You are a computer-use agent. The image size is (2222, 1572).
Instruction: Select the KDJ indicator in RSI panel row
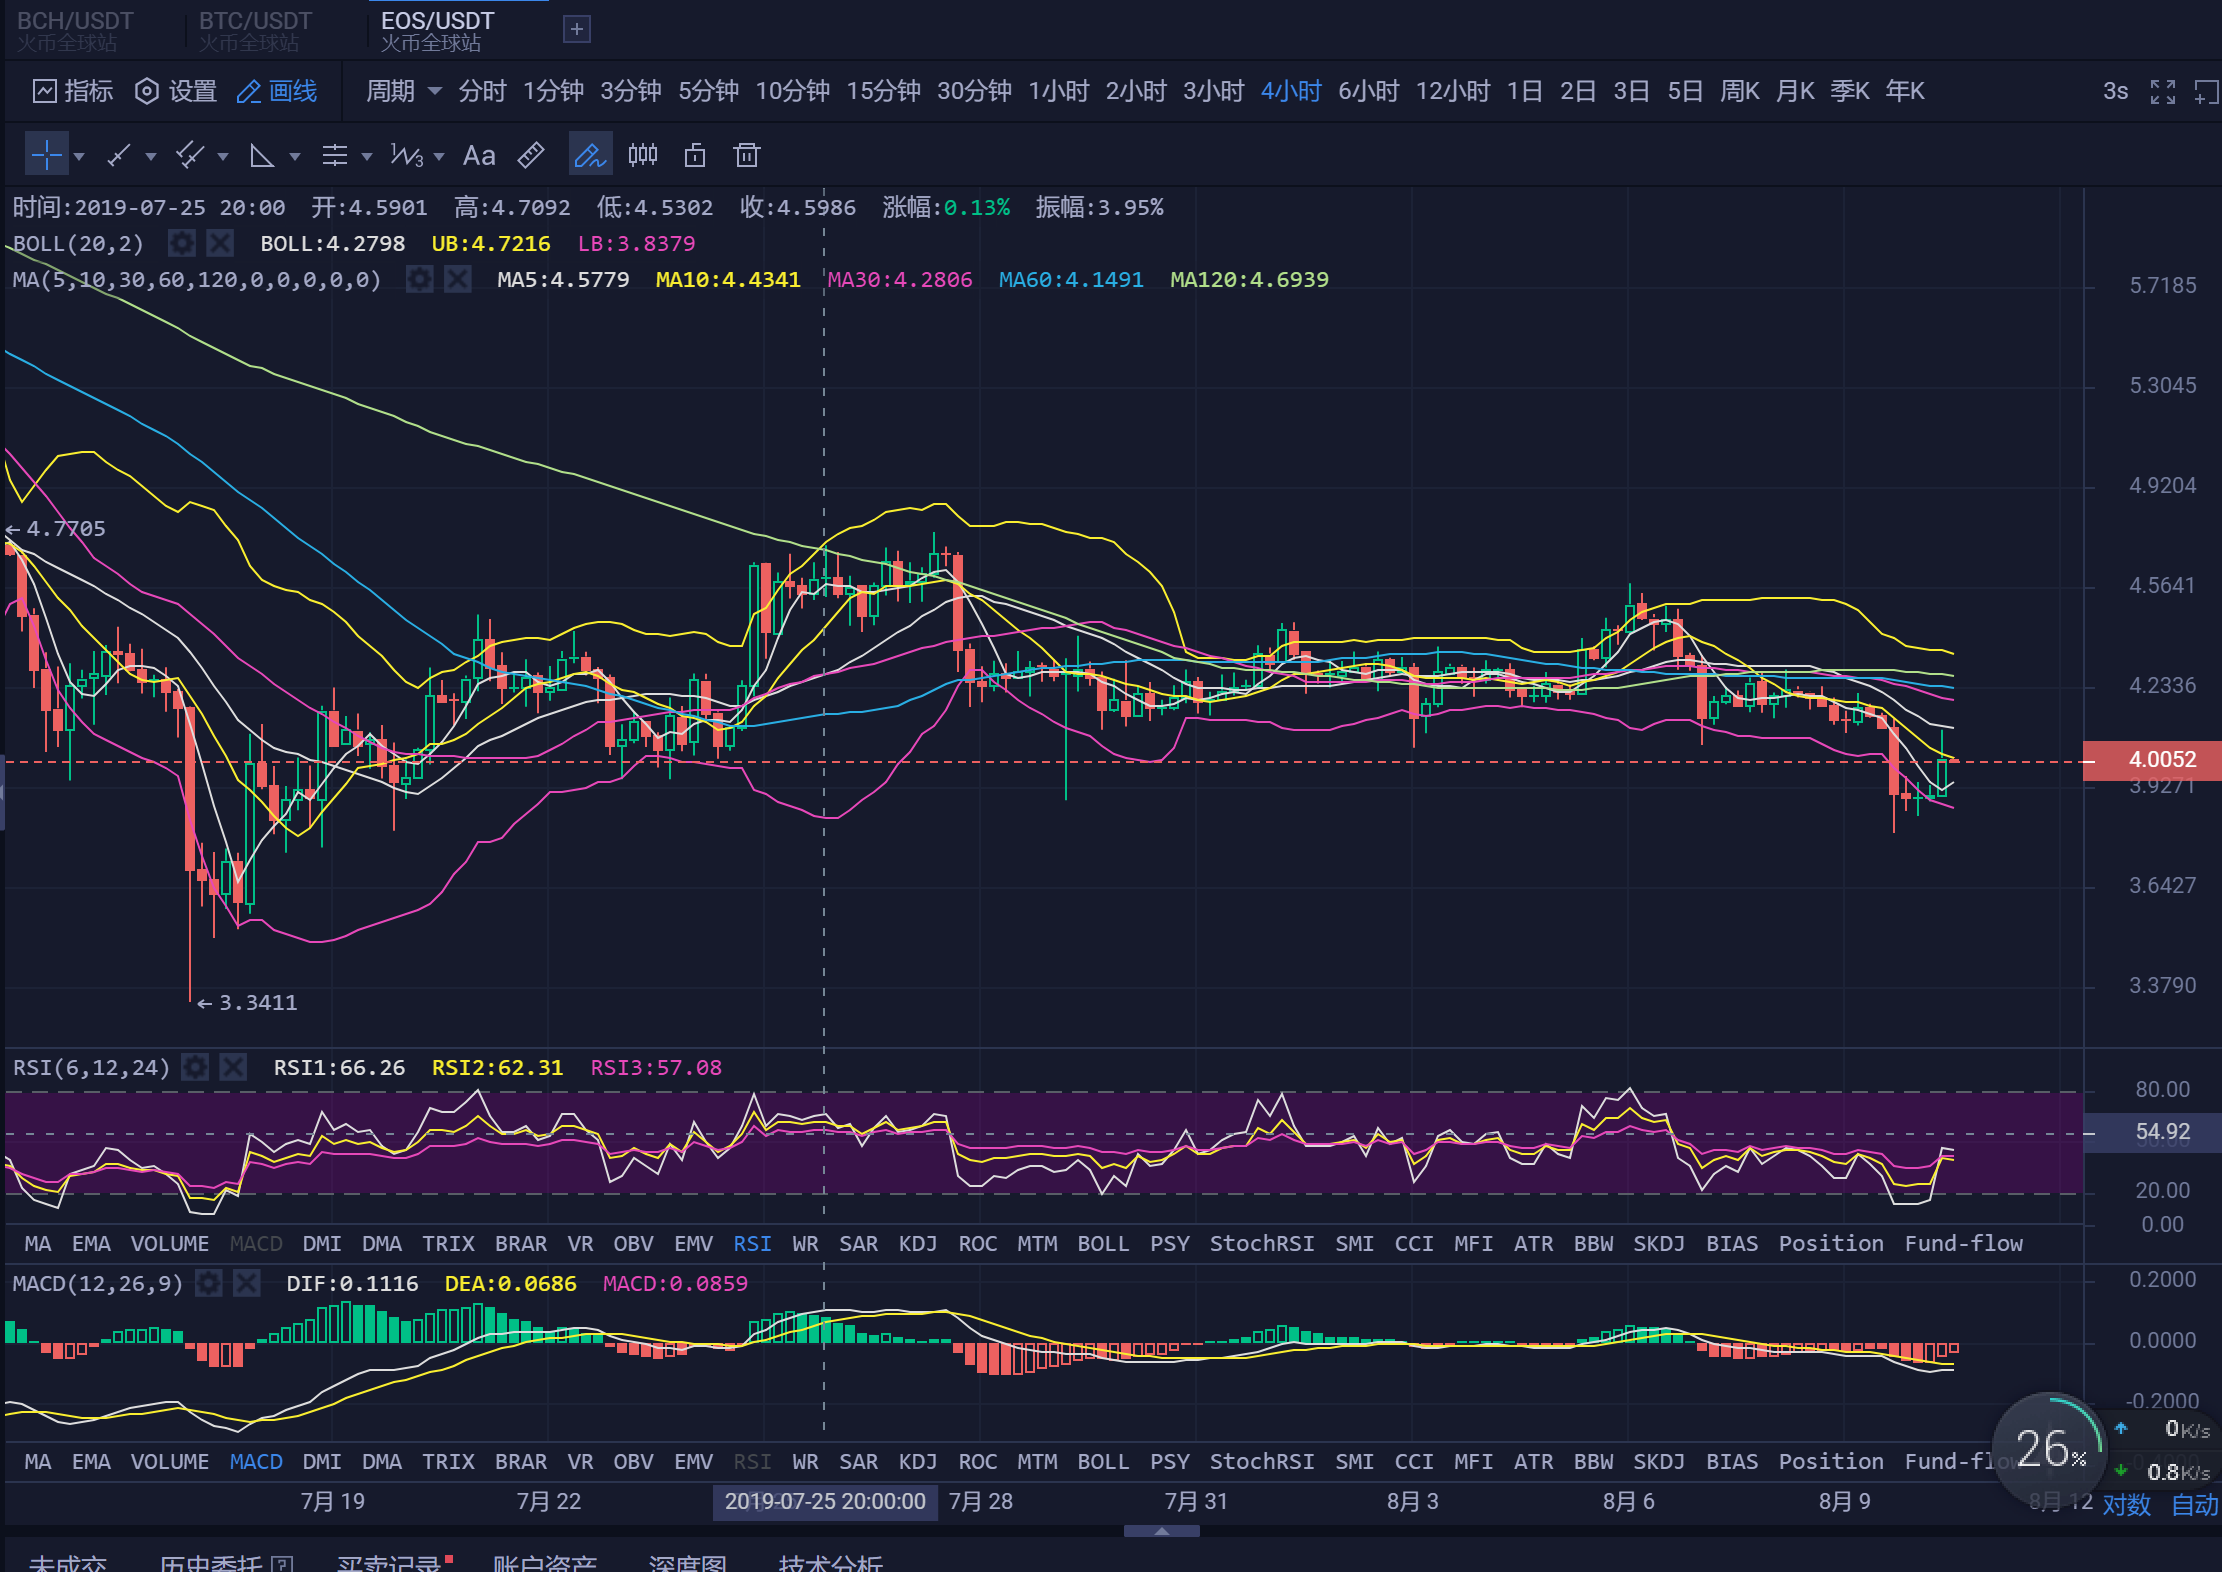coord(917,1243)
